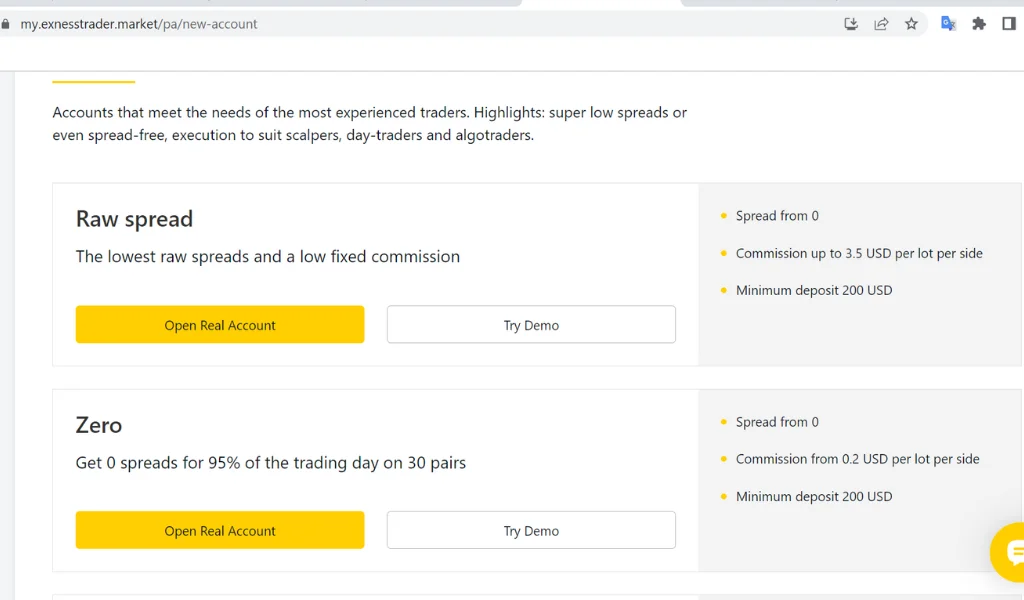Image resolution: width=1024 pixels, height=600 pixels.
Task: Try Demo for Raw spread account
Action: pos(531,325)
